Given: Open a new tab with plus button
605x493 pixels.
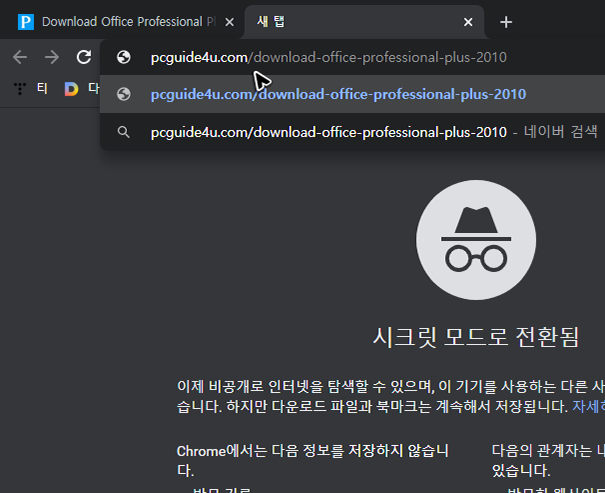Looking at the screenshot, I should pyautogui.click(x=506, y=22).
